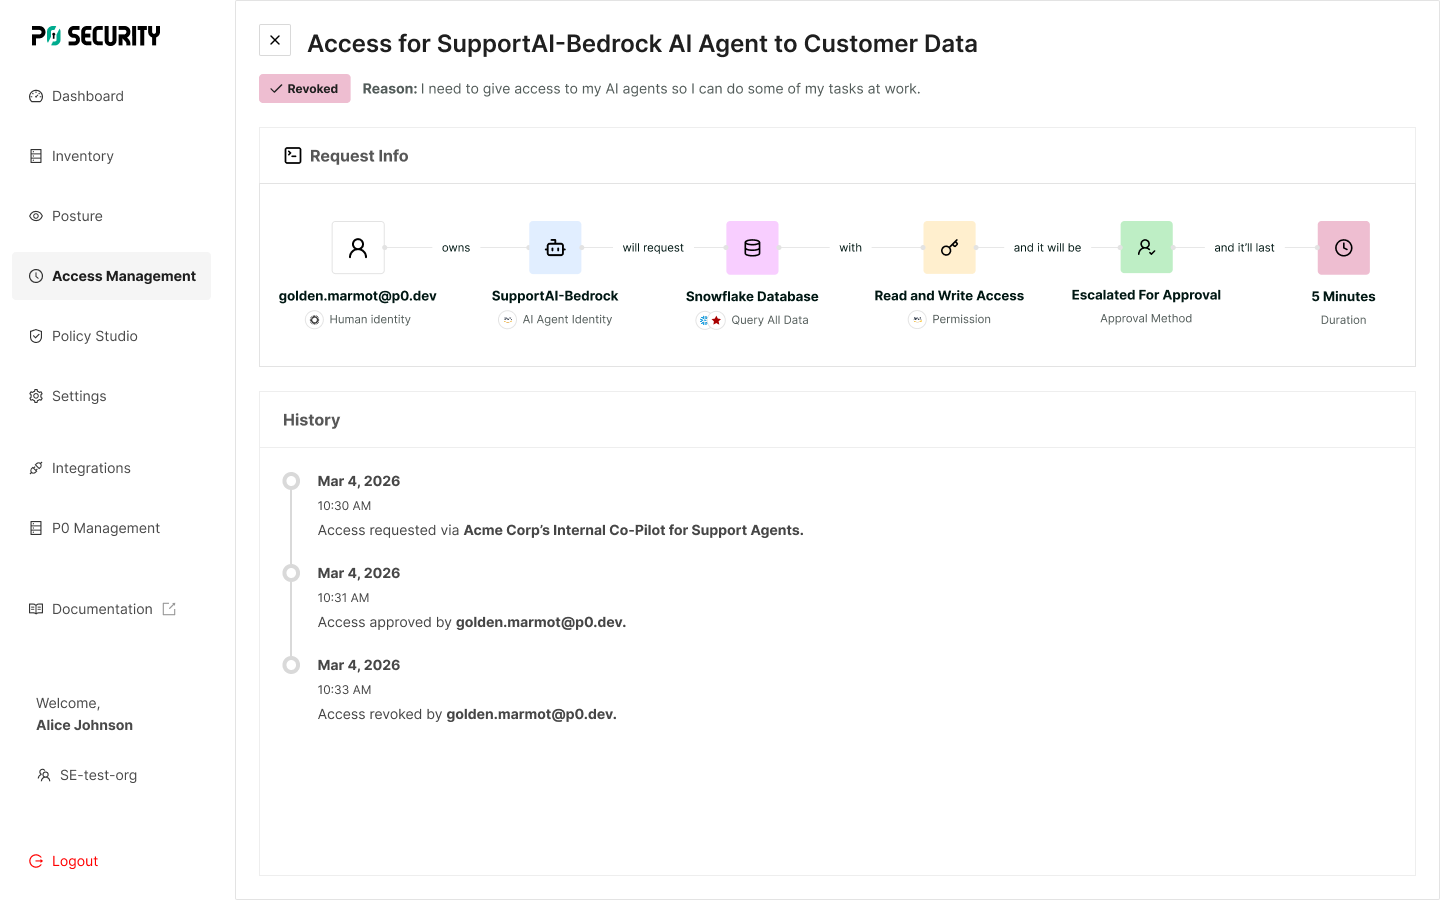
Task: Navigate to Integrations
Action: [x=91, y=468]
